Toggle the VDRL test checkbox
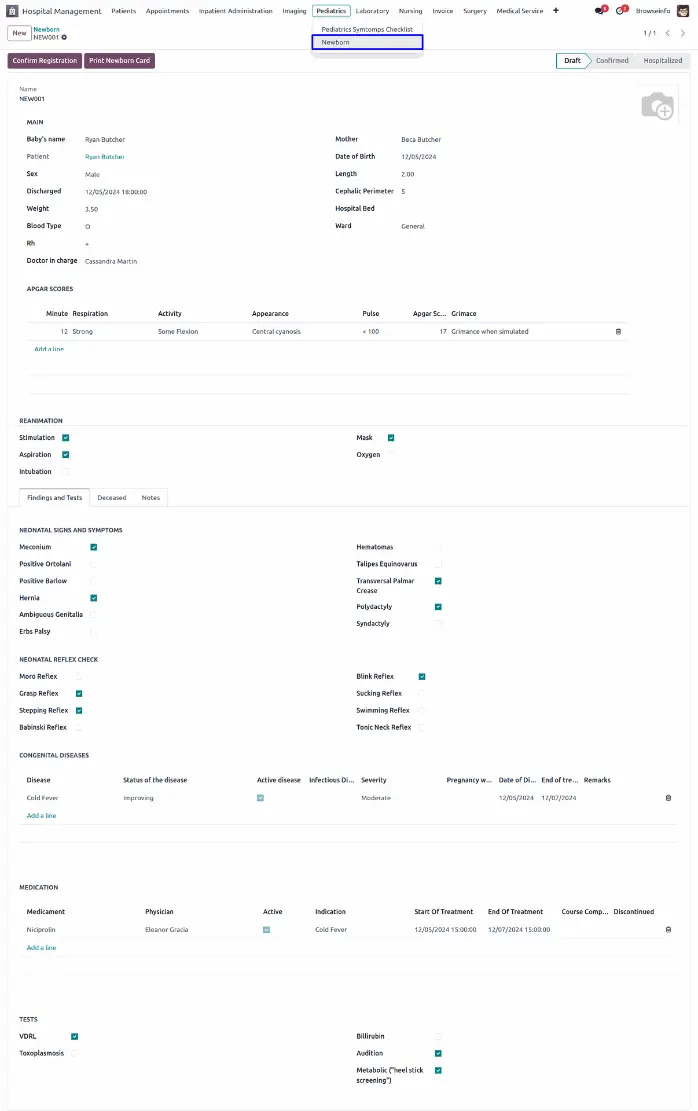Viewport: 698px width, 1111px height. click(x=74, y=1037)
